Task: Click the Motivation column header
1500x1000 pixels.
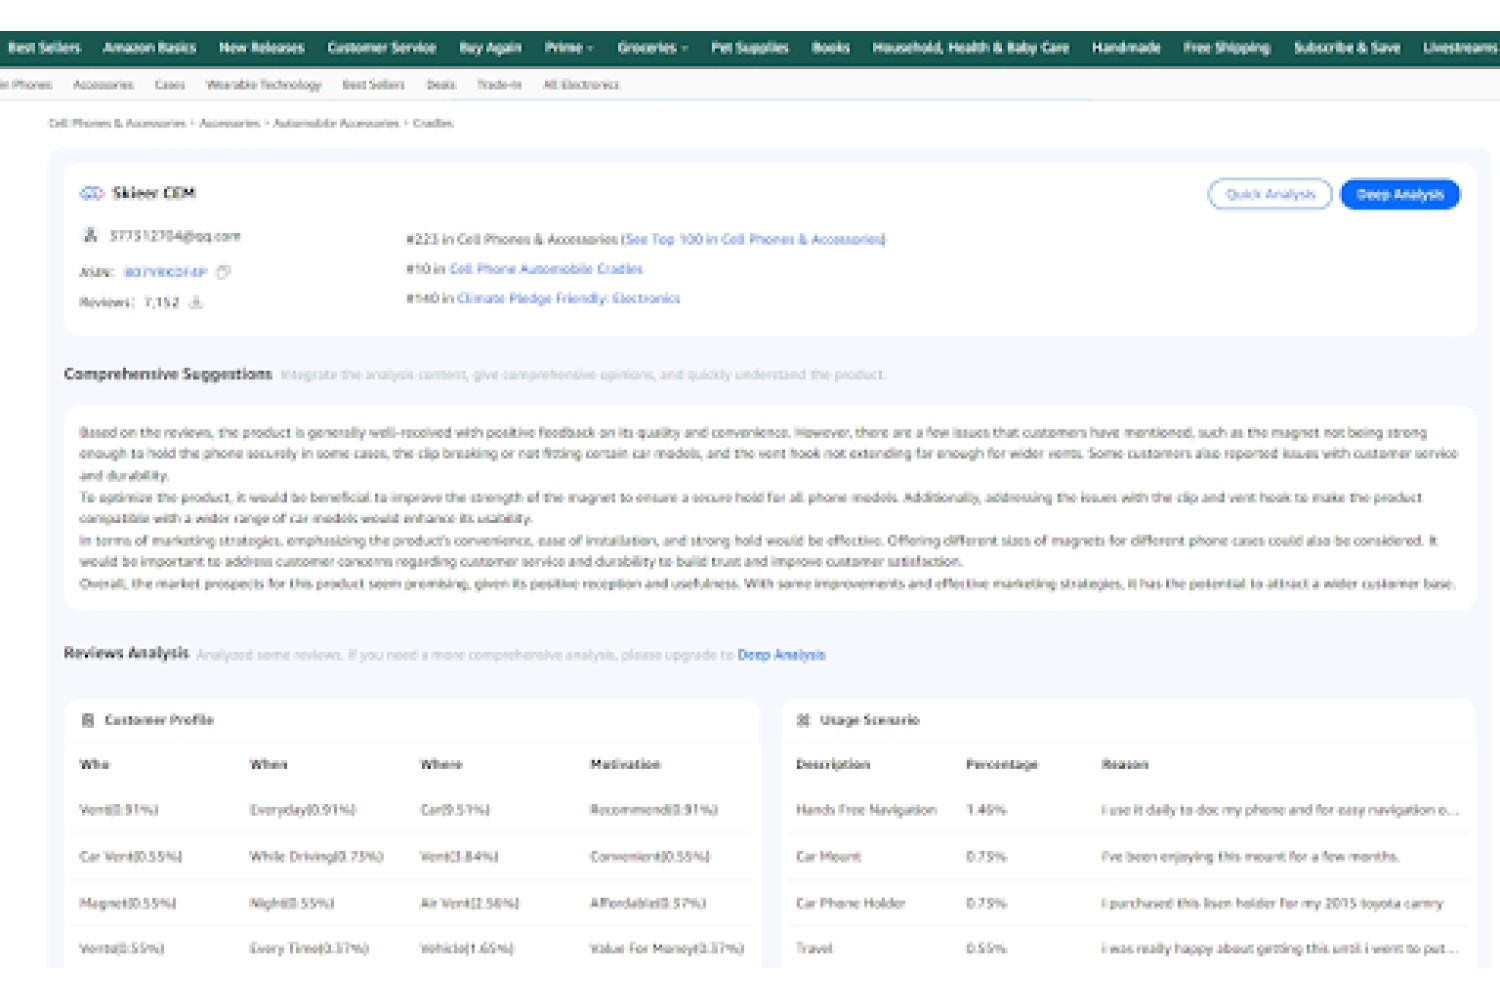Action: pos(625,764)
